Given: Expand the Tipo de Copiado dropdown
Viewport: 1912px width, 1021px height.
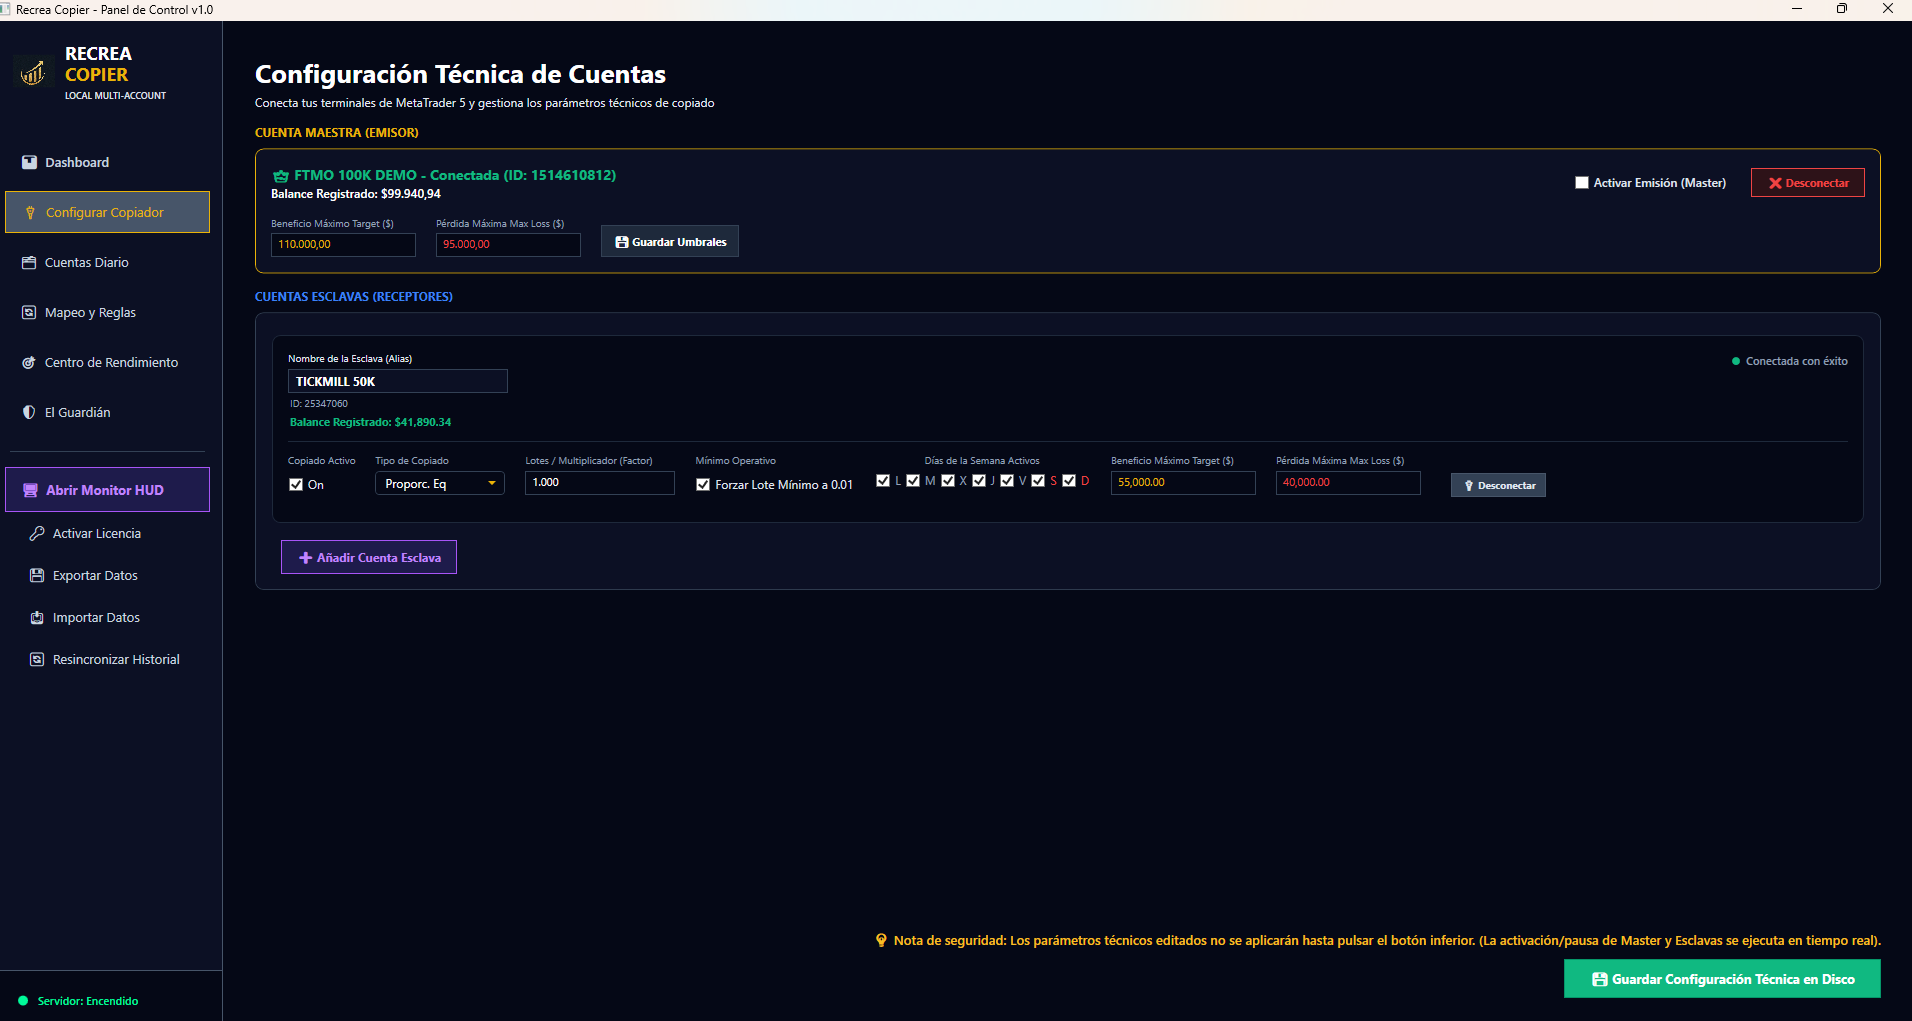Looking at the screenshot, I should [x=440, y=483].
